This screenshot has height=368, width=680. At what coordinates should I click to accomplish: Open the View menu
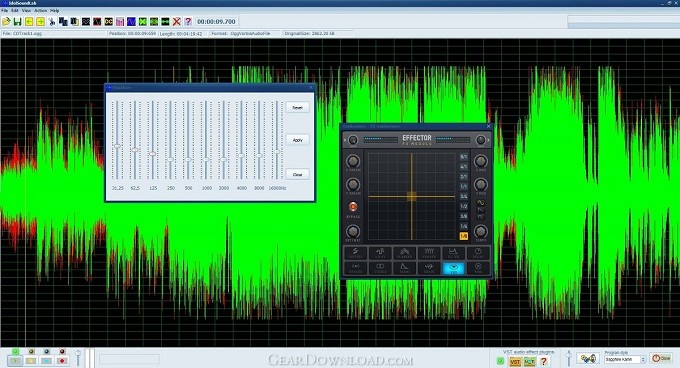tap(26, 10)
